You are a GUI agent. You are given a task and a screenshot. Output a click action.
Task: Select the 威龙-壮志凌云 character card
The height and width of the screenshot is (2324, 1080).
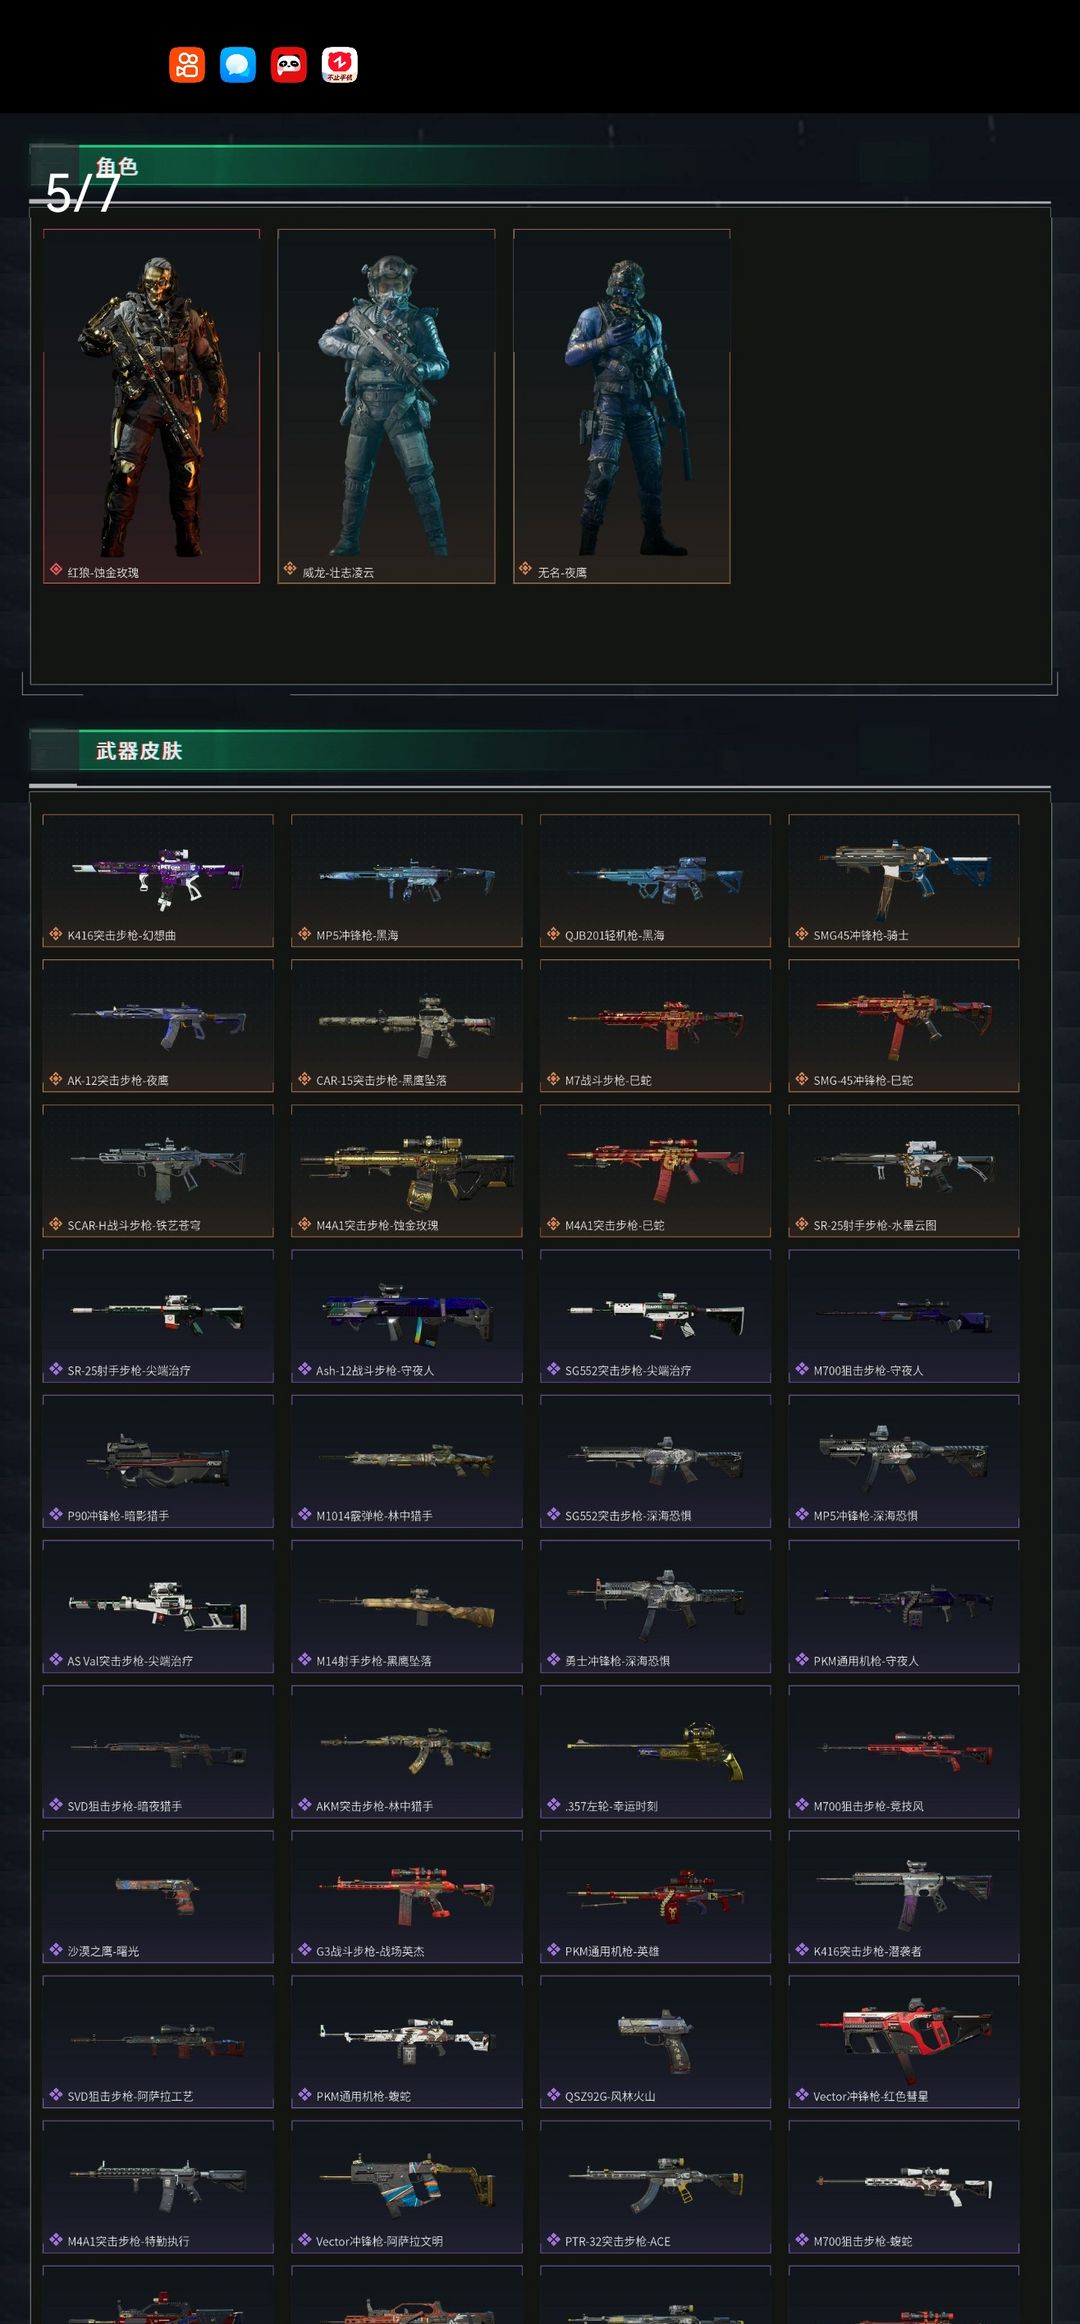[386, 406]
